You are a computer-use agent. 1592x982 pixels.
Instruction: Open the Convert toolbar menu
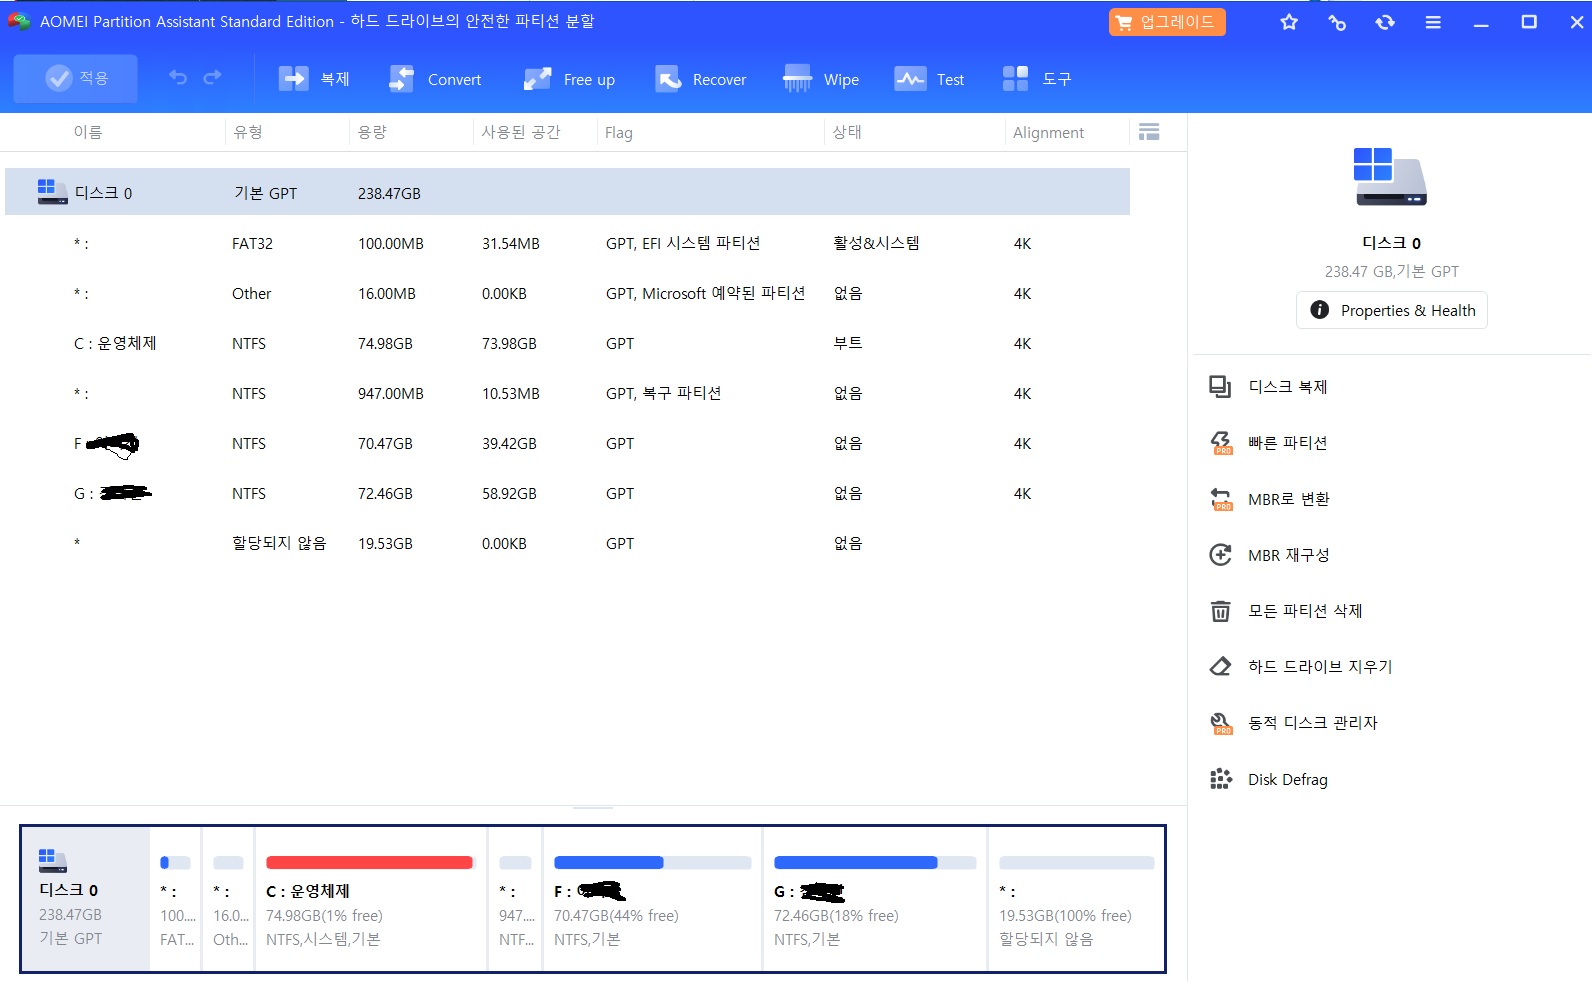click(x=435, y=79)
